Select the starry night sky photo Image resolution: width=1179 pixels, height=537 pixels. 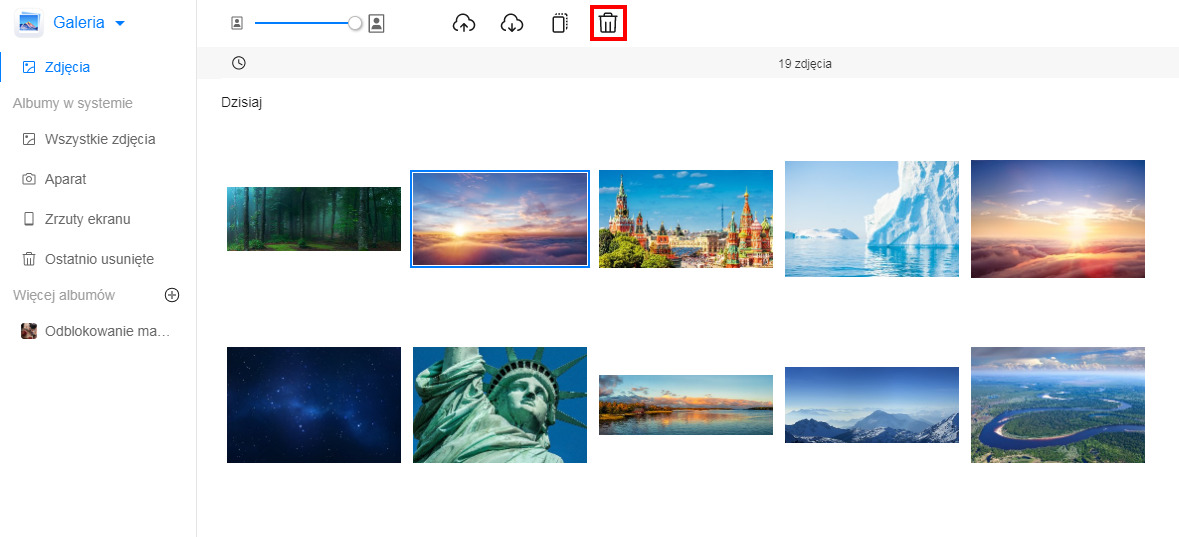click(314, 405)
